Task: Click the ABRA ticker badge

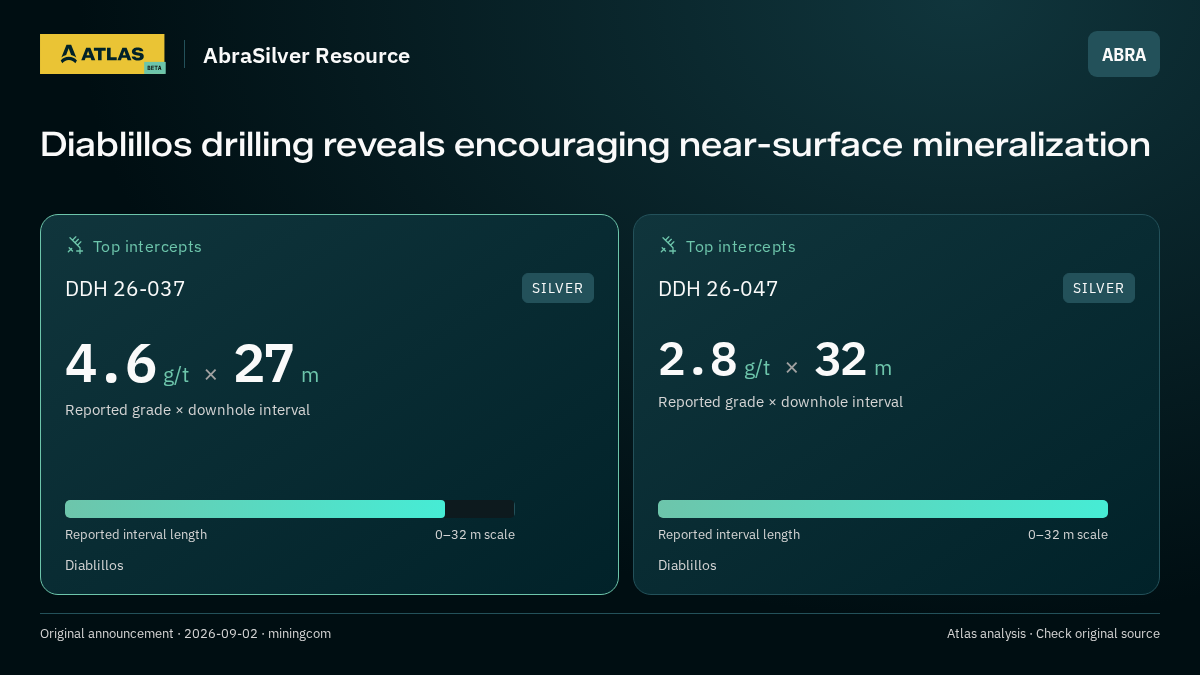Action: pos(1124,54)
